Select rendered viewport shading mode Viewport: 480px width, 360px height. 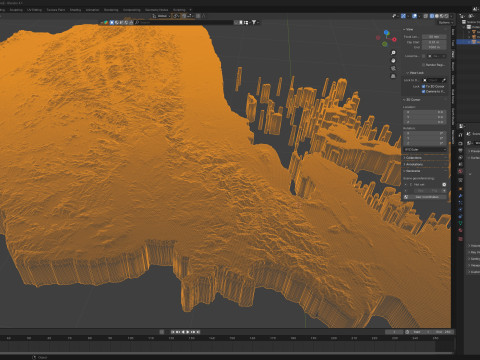[447, 16]
